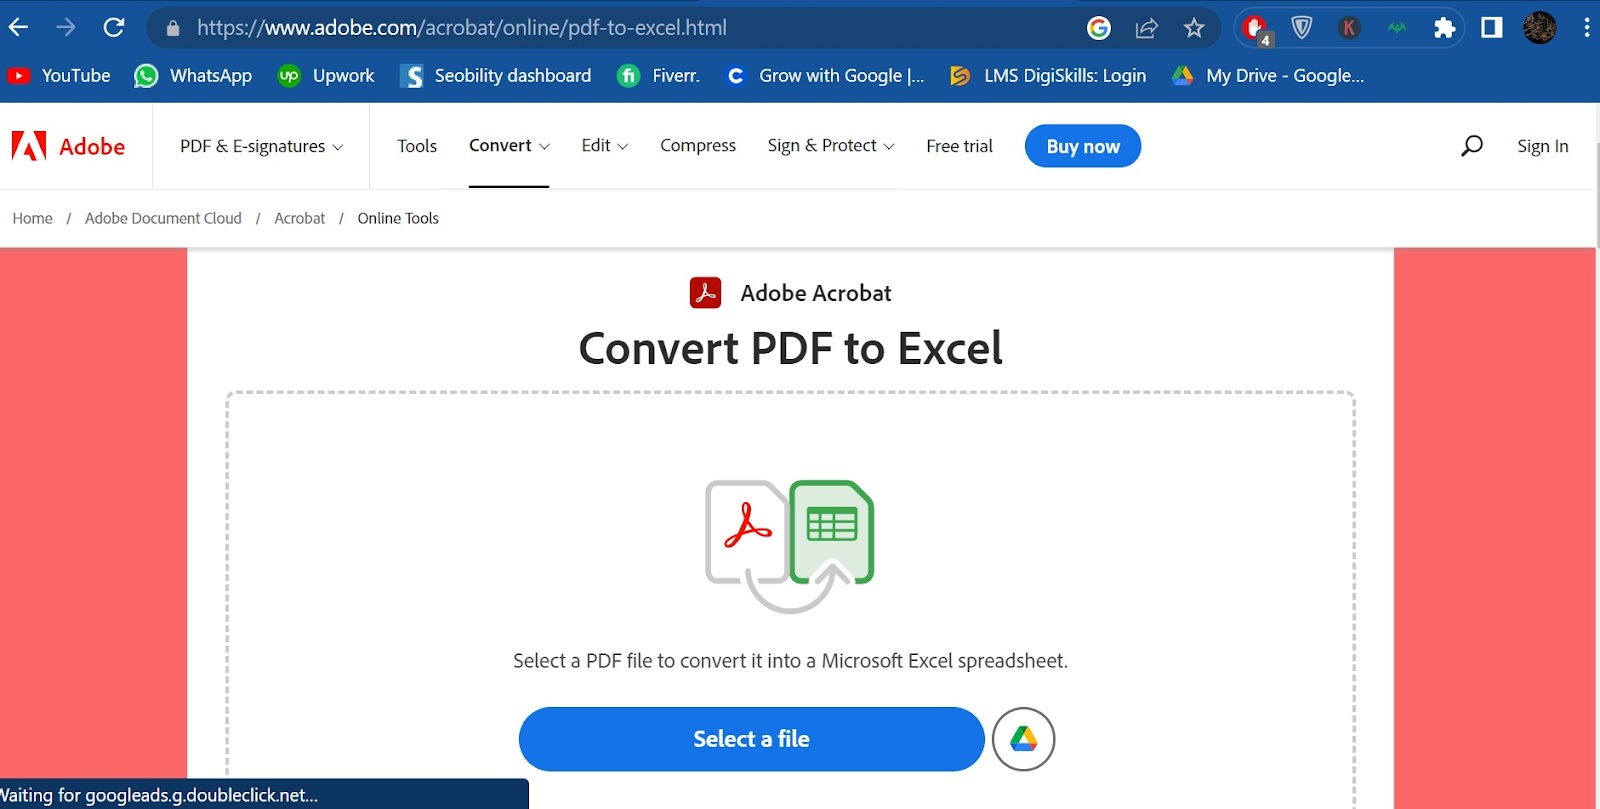The height and width of the screenshot is (809, 1600).
Task: Toggle the browser side panel icon
Action: [x=1492, y=28]
